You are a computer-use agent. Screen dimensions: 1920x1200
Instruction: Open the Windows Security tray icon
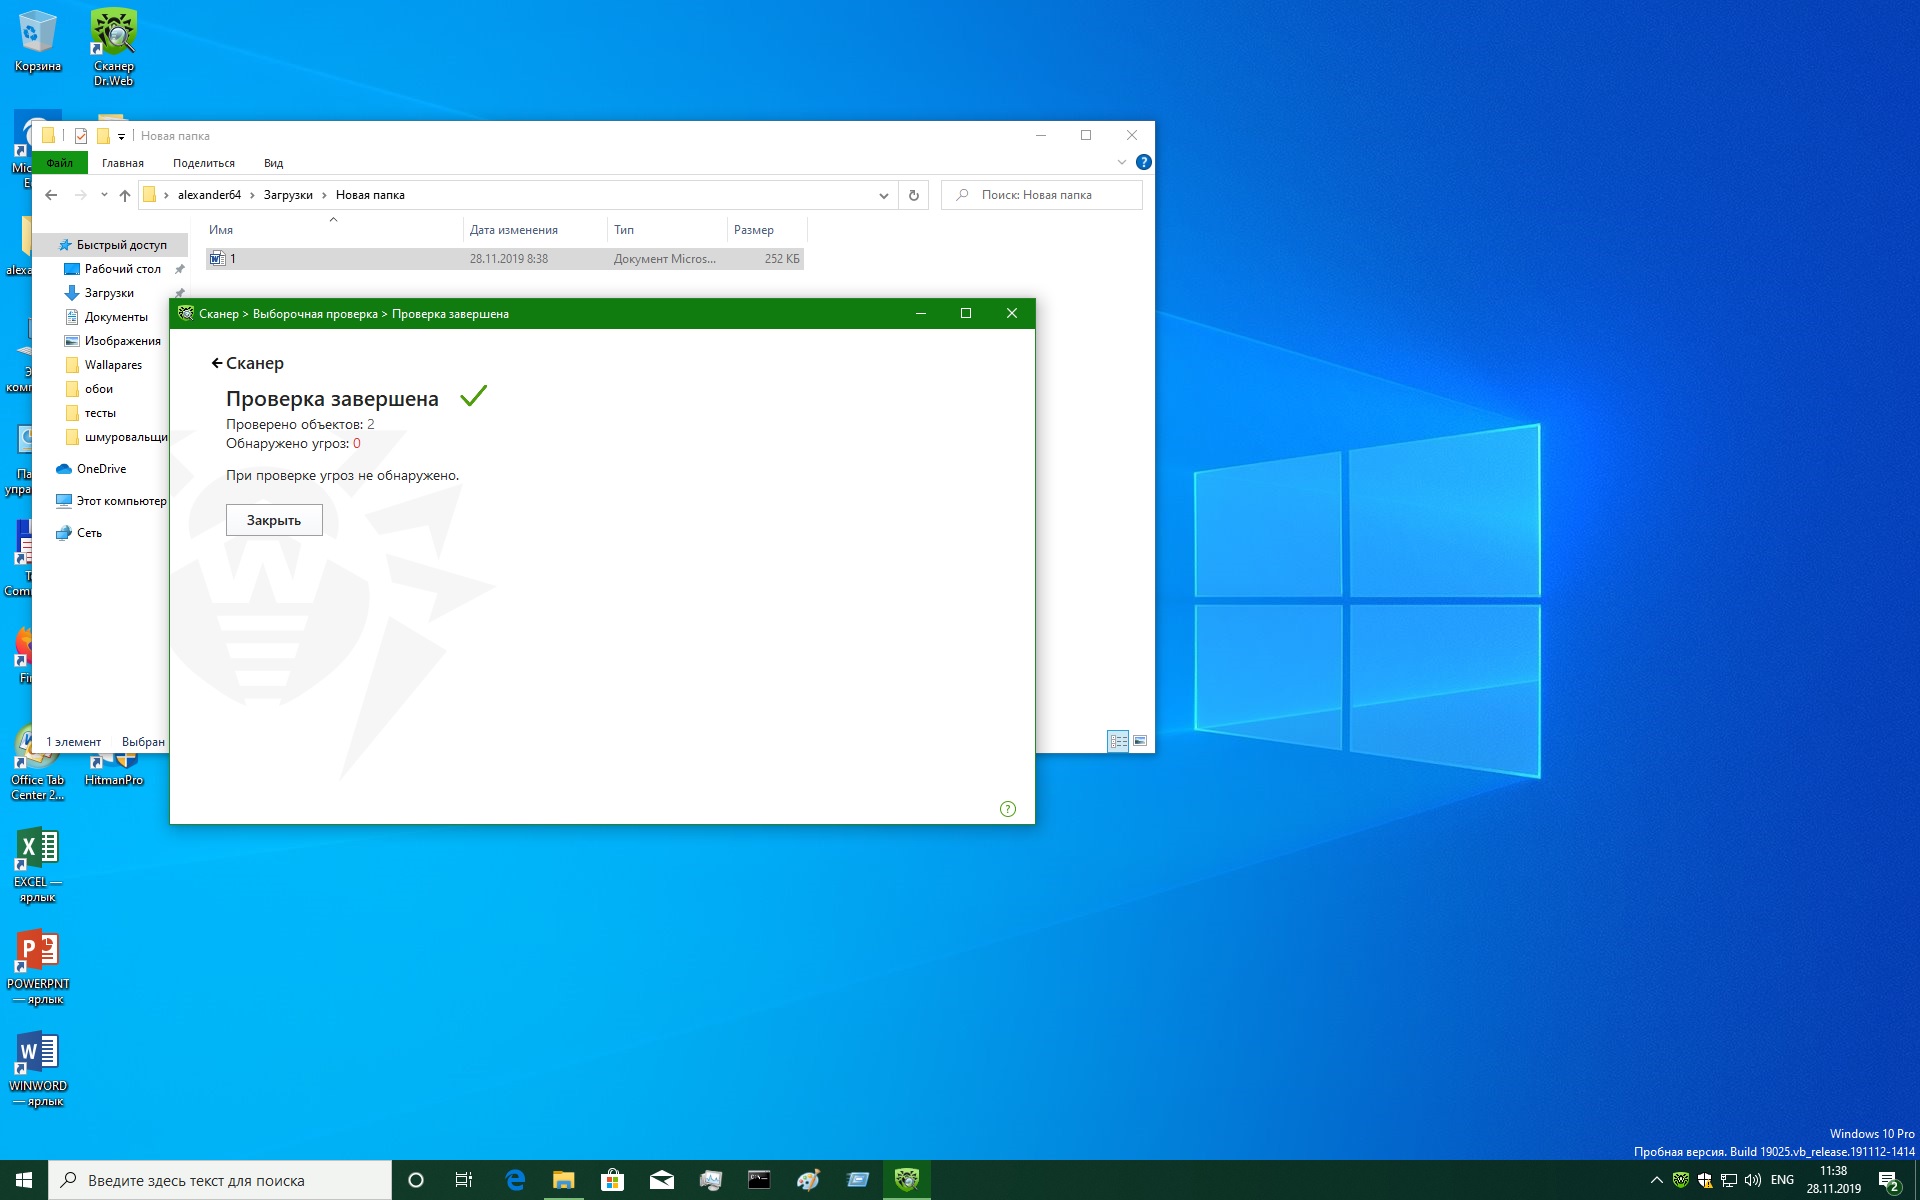pos(1705,1180)
